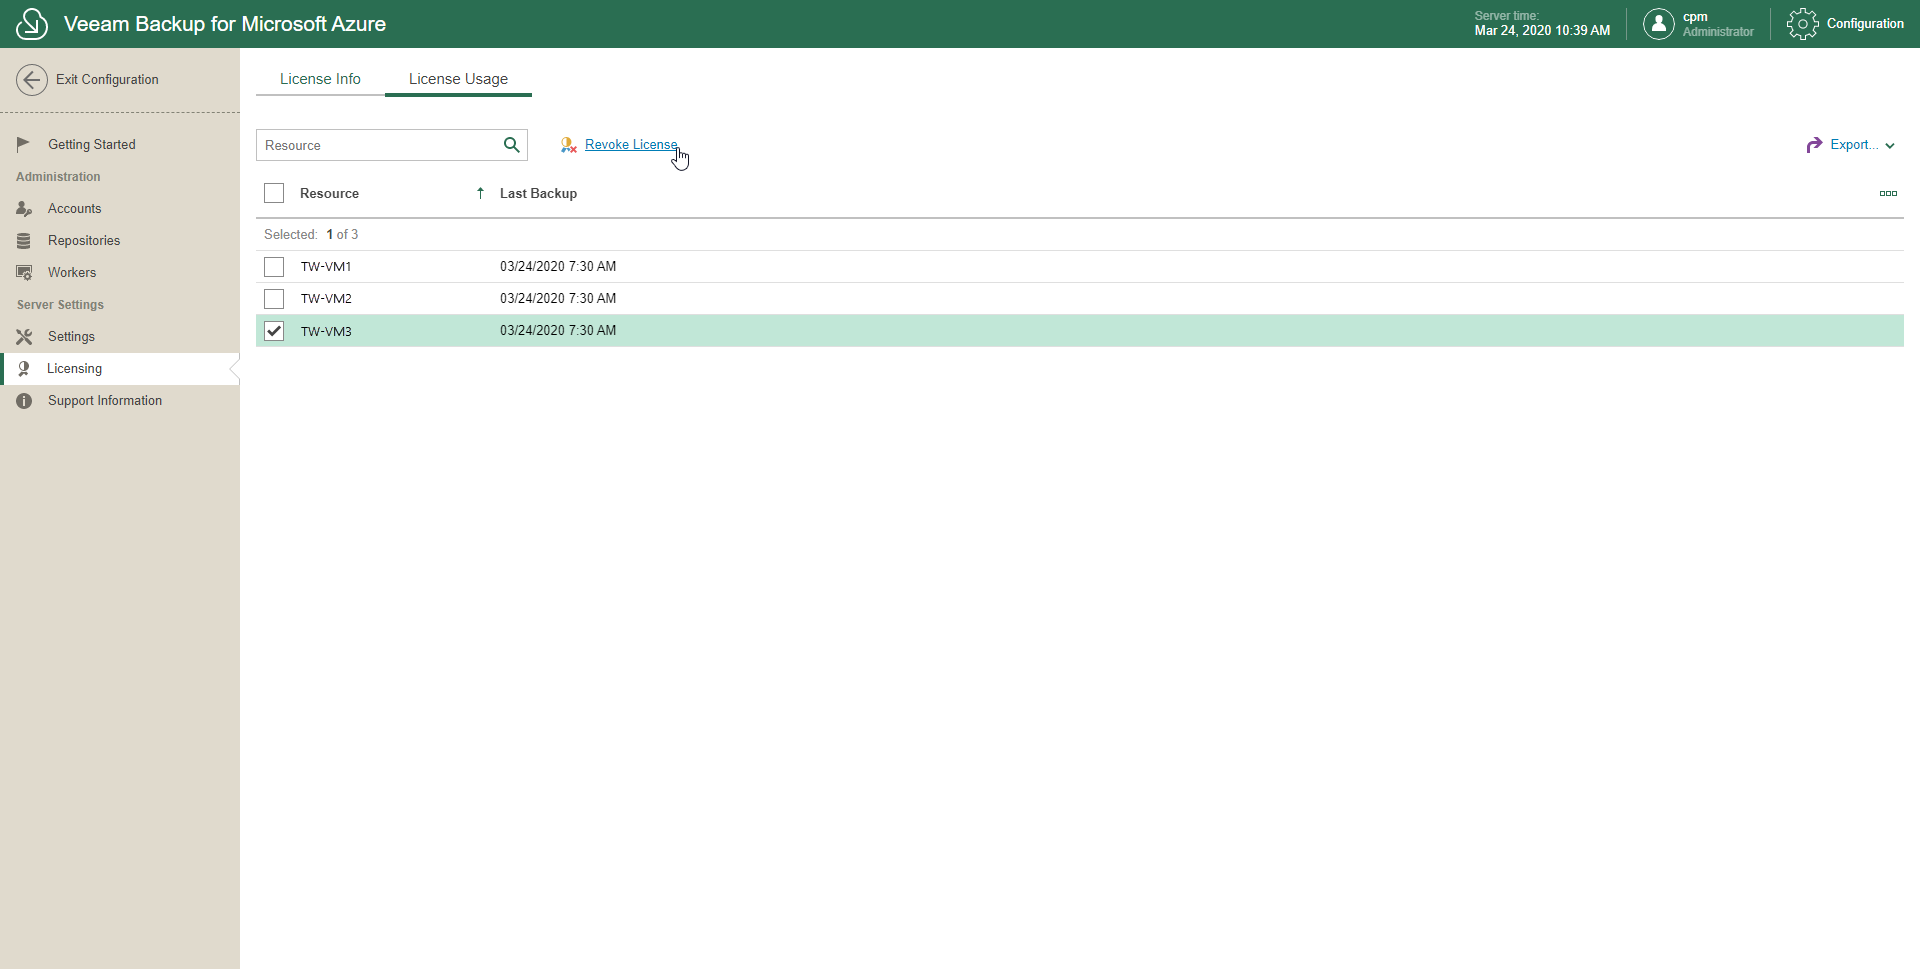This screenshot has width=1920, height=969.
Task: Select the License Usage tab
Action: coord(458,79)
